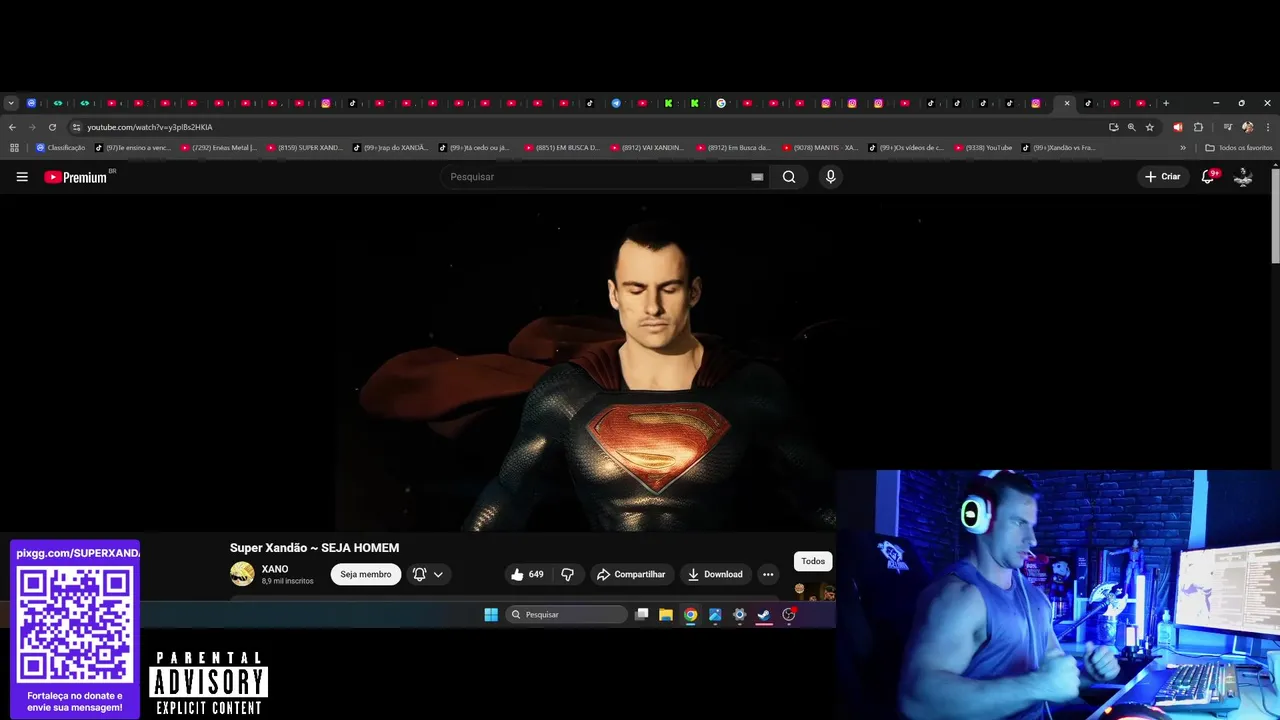Switch to the Telegram tab
Image resolution: width=1280 pixels, height=720 pixels.
pyautogui.click(x=616, y=103)
